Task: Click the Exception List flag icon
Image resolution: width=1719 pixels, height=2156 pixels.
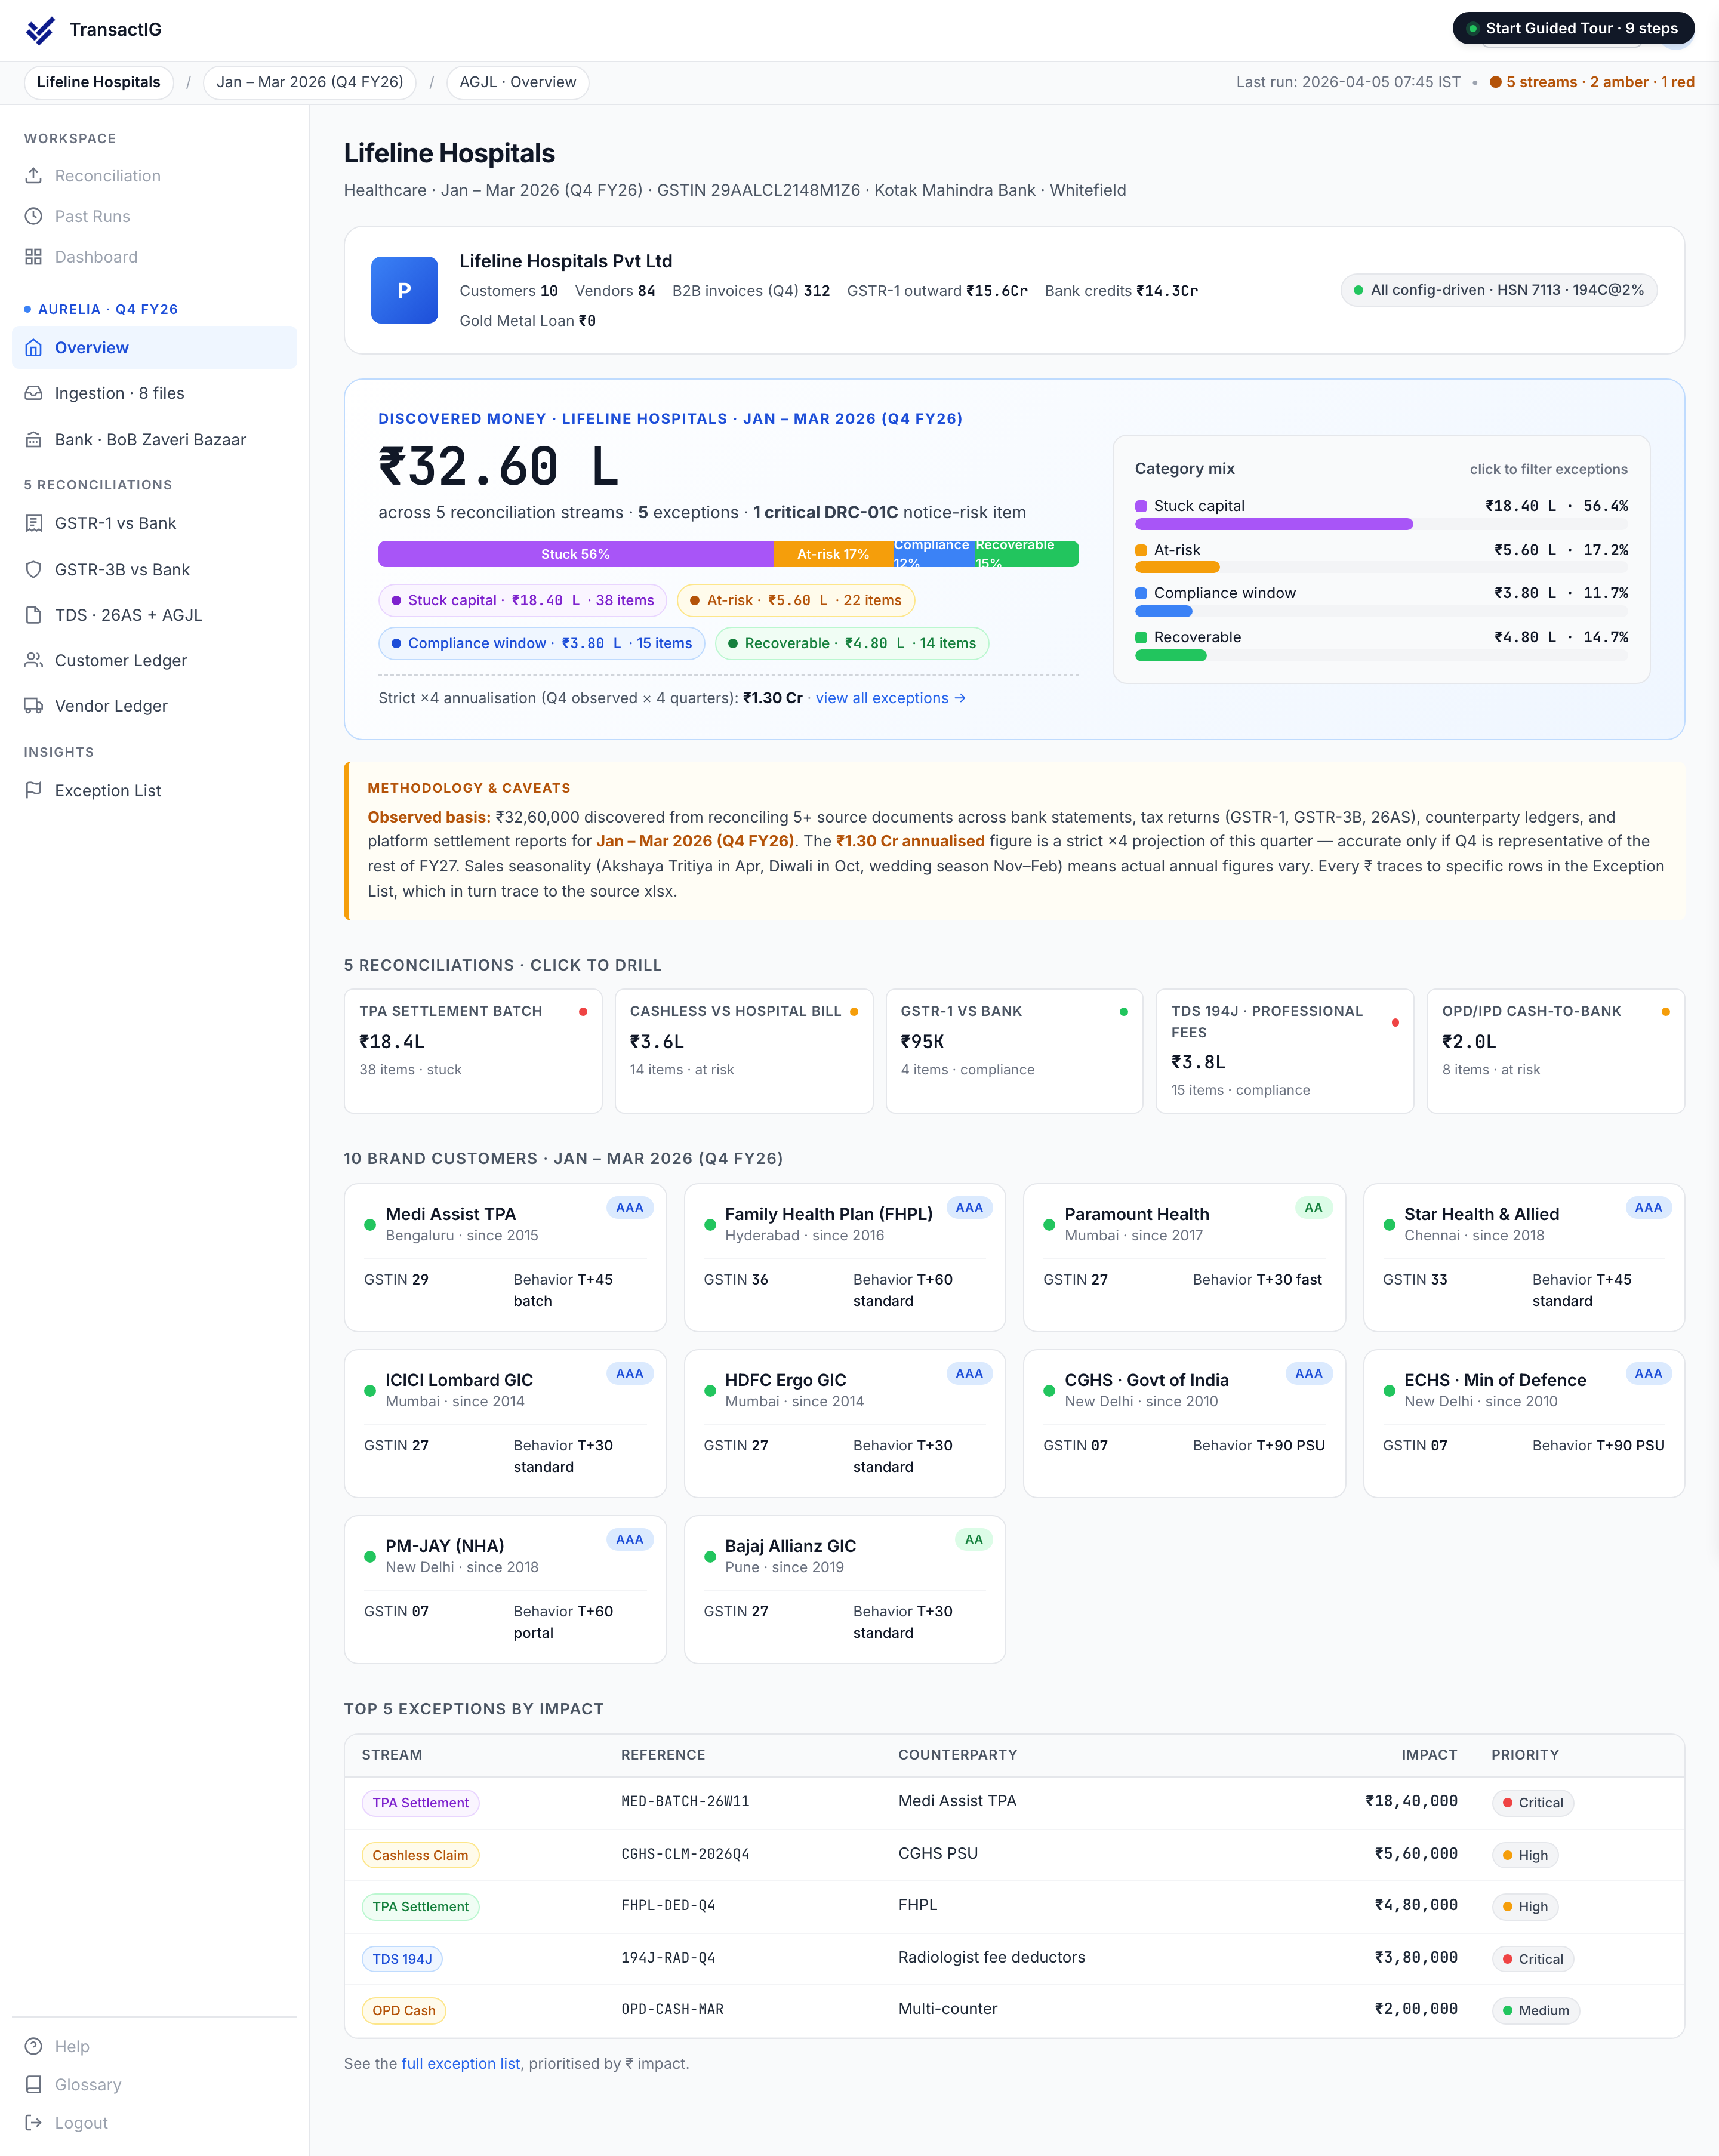Action: (33, 790)
